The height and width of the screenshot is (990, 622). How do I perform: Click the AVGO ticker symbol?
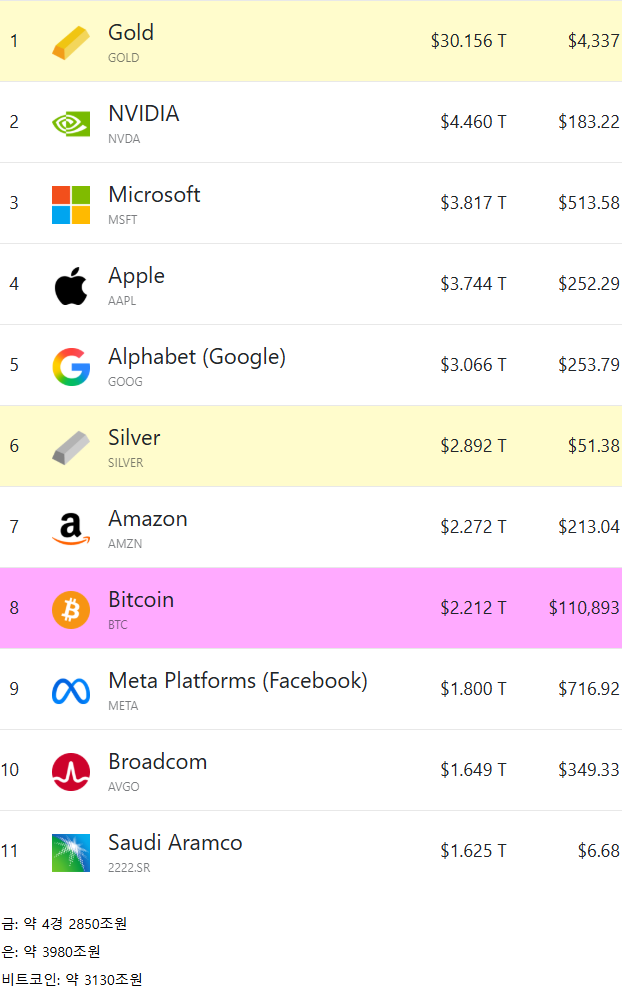[124, 787]
